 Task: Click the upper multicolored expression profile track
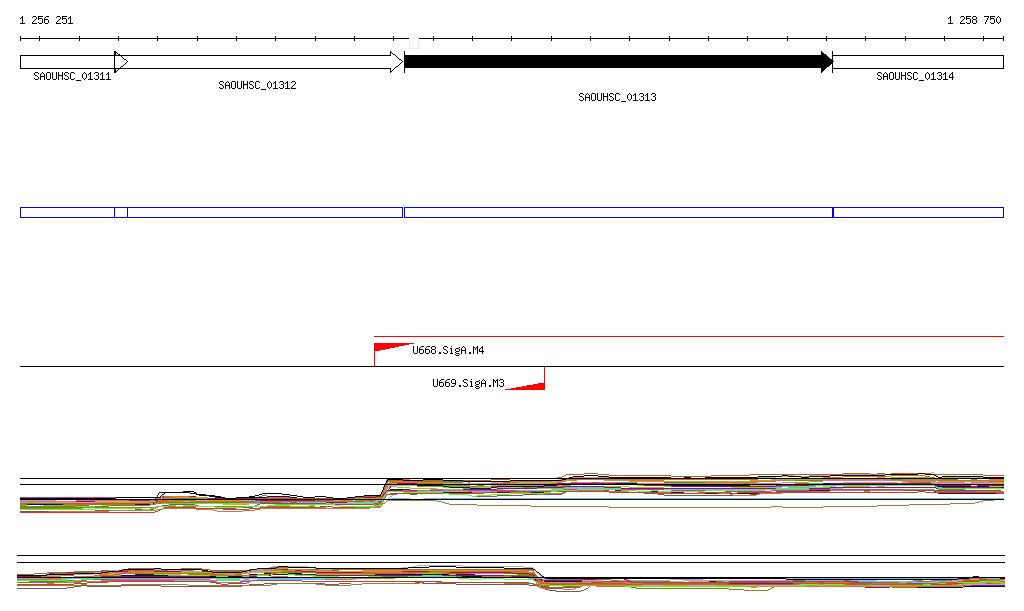600,486
